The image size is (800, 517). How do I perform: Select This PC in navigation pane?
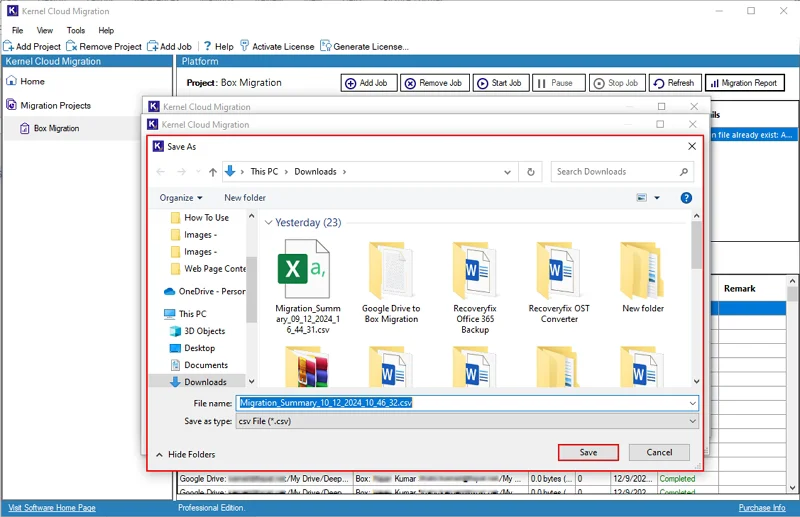pos(186,313)
